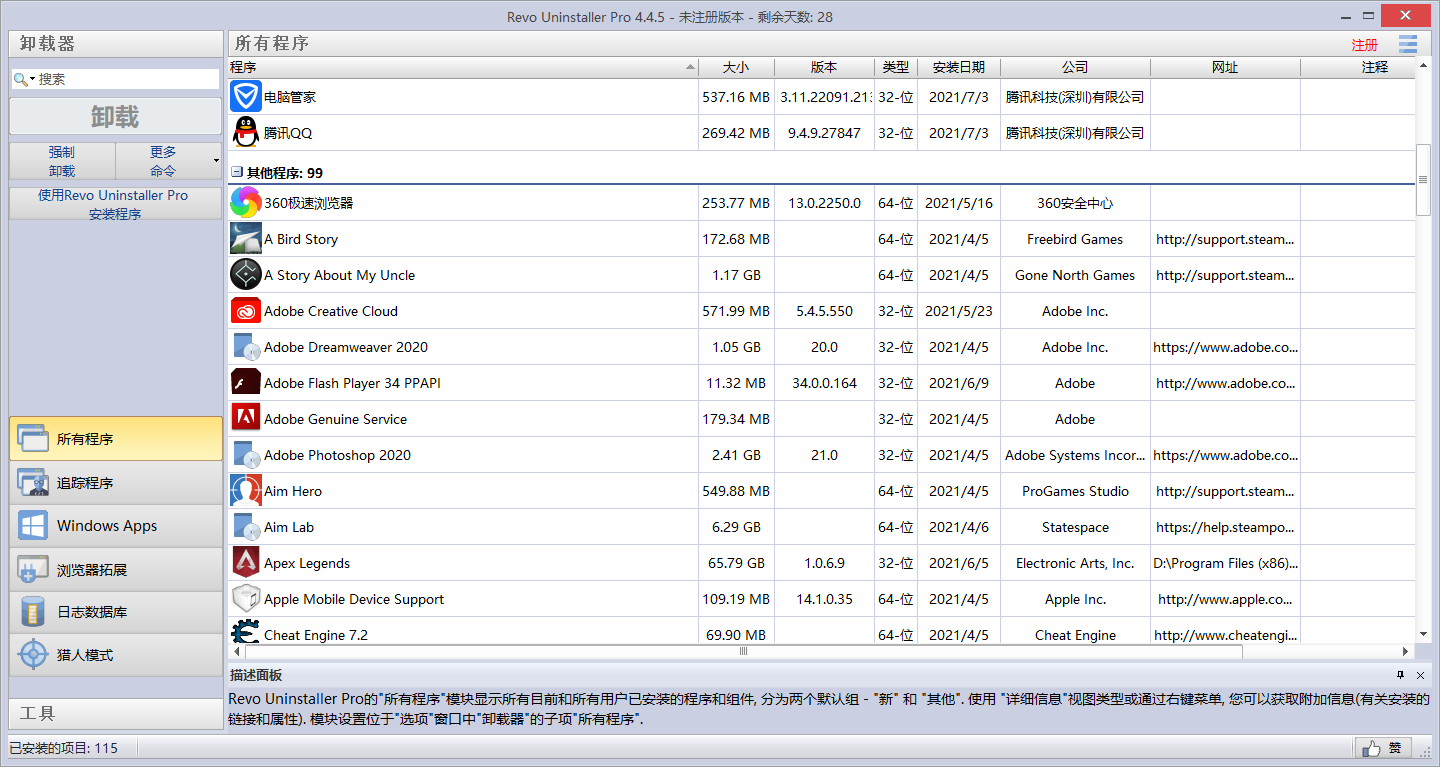Click into the 搜索 input field
Image resolution: width=1440 pixels, height=767 pixels.
(x=127, y=79)
